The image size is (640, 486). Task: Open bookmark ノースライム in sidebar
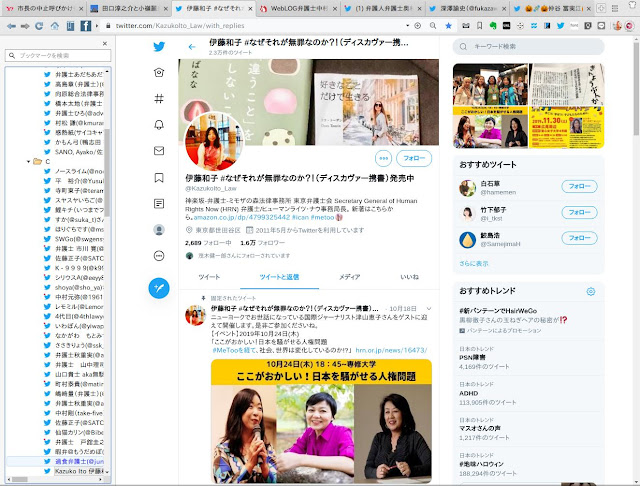(x=75, y=171)
